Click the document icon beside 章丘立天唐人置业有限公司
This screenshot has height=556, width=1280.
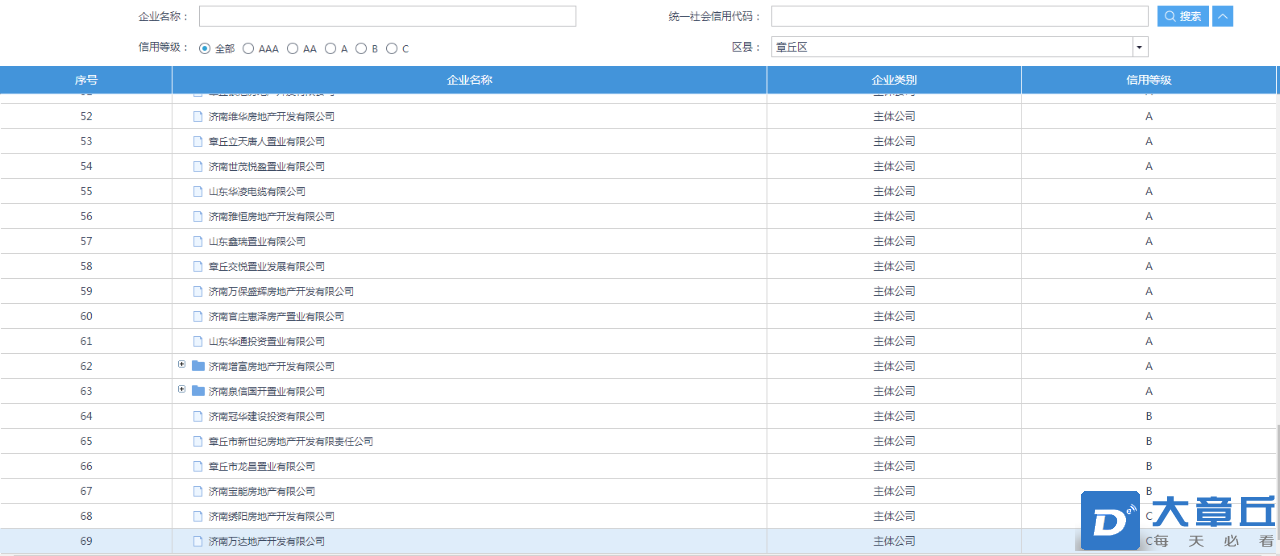[x=198, y=142]
